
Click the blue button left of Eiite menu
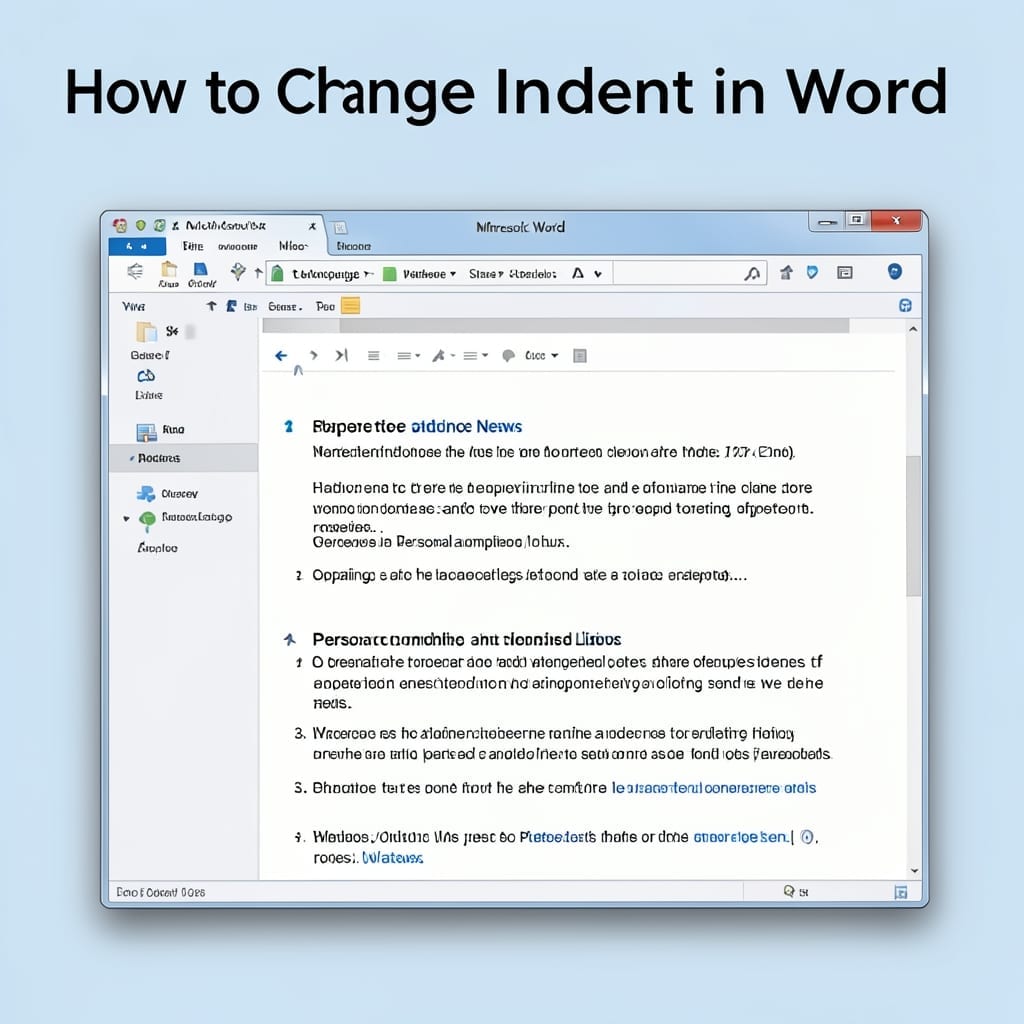(136, 246)
